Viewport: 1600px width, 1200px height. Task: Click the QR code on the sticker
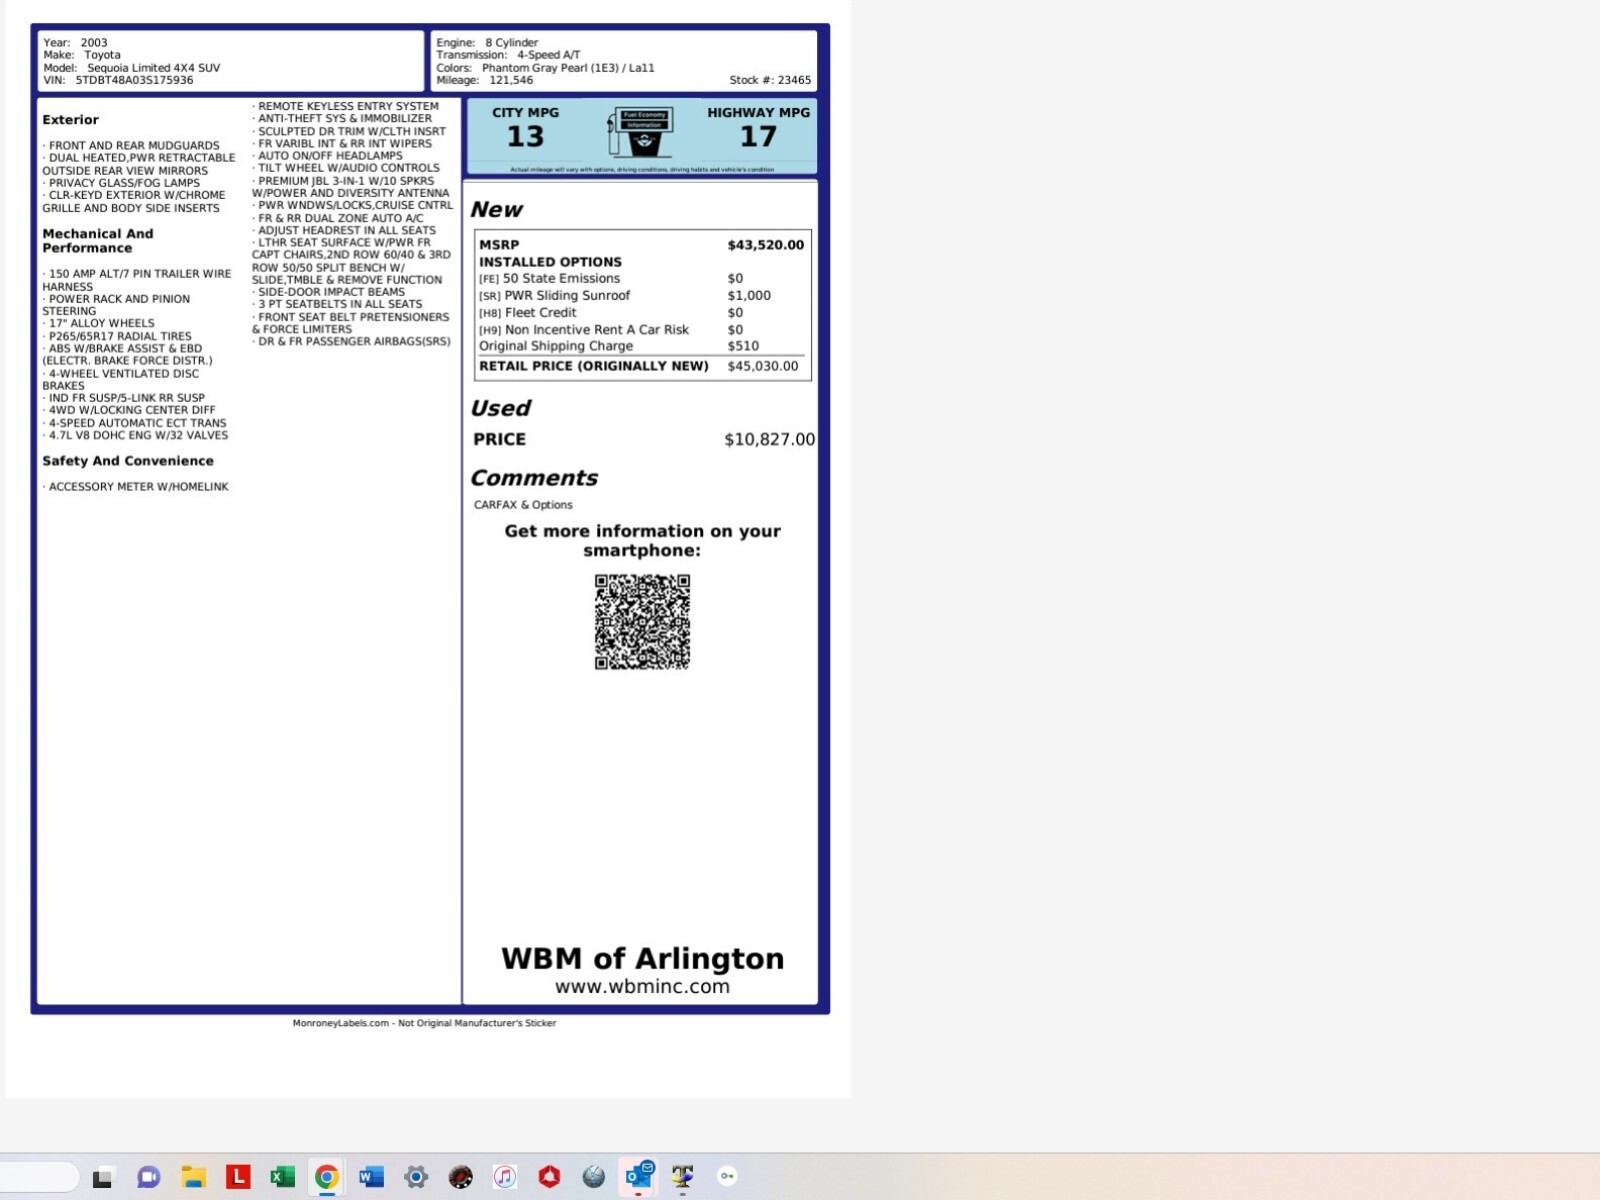coord(642,622)
